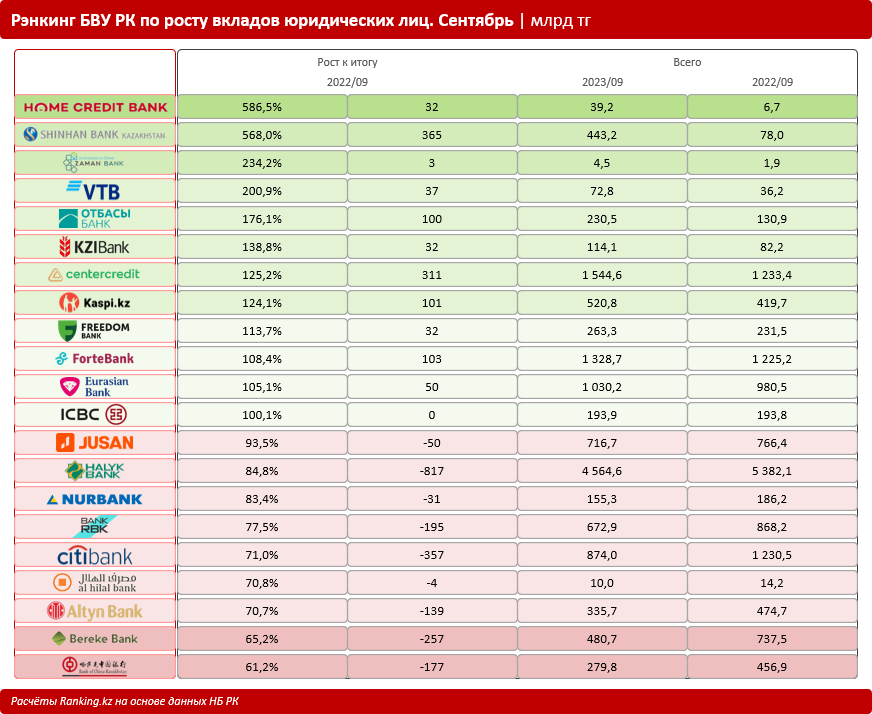Click the Jusan bank logo

(x=95, y=442)
